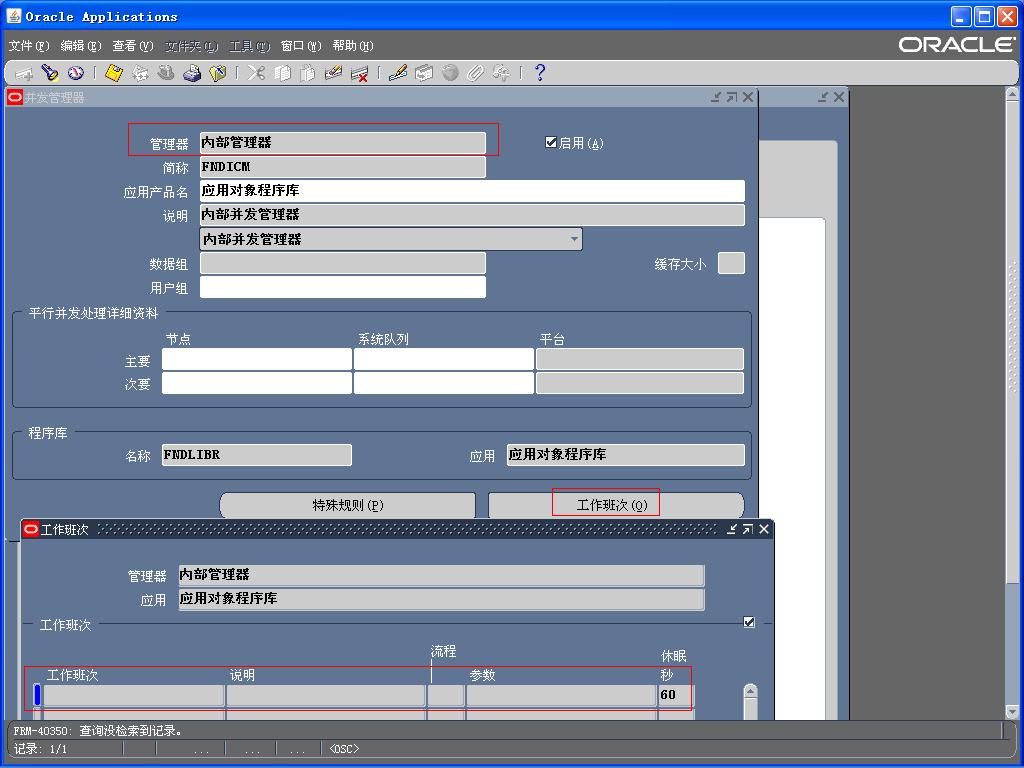
Task: Open the 工具(T) menu
Action: pyautogui.click(x=249, y=46)
